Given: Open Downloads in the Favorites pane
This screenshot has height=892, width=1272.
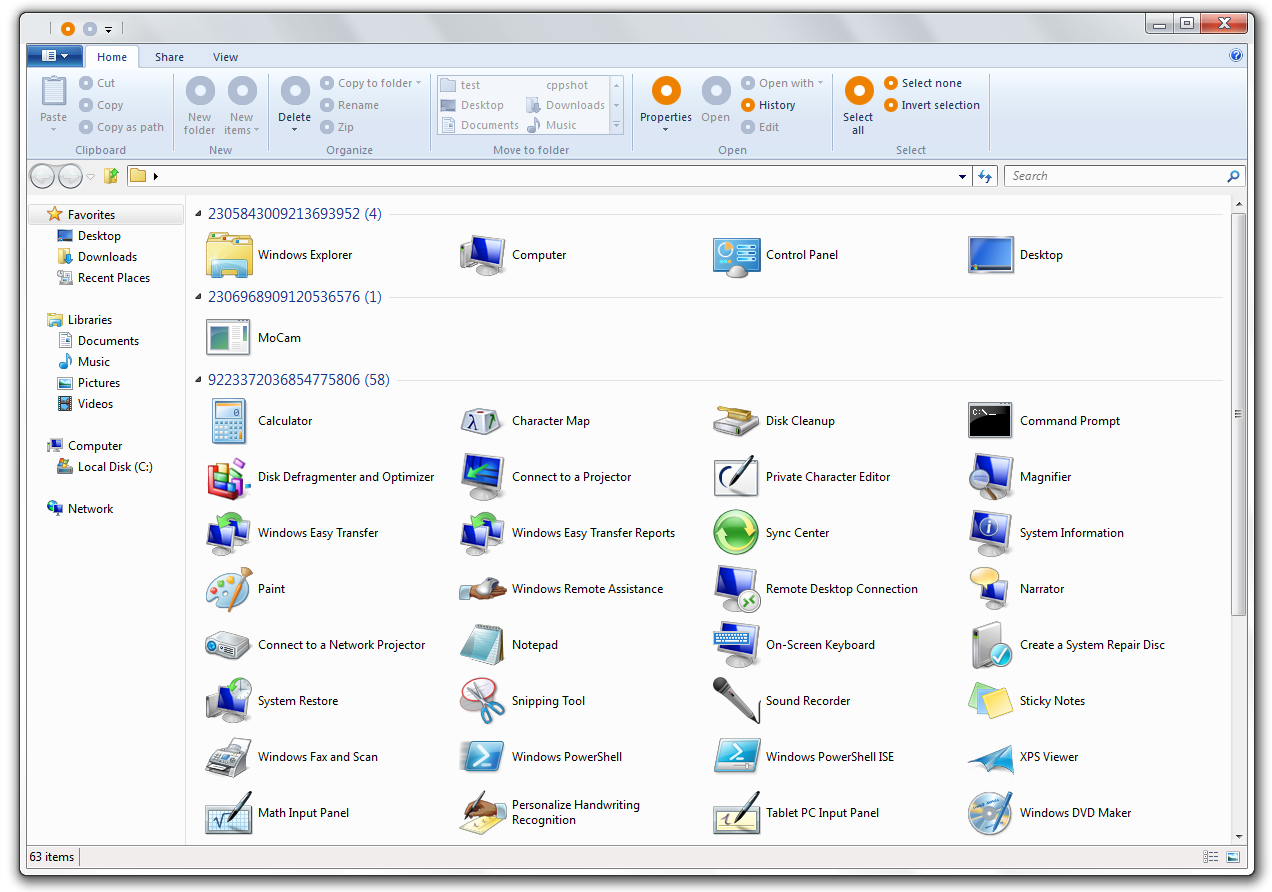Looking at the screenshot, I should [107, 257].
